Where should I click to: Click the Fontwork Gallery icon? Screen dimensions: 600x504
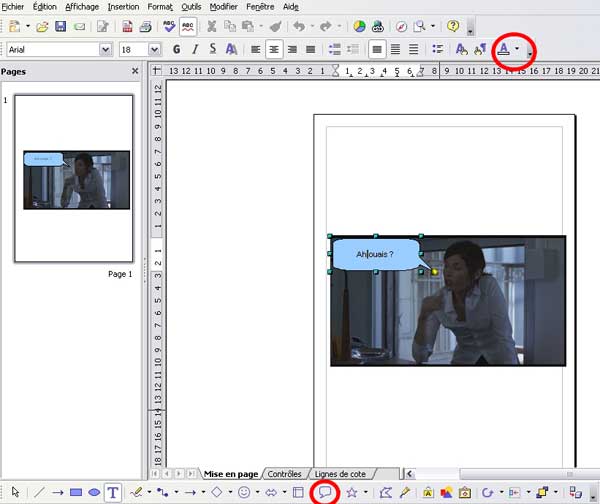coord(428,493)
